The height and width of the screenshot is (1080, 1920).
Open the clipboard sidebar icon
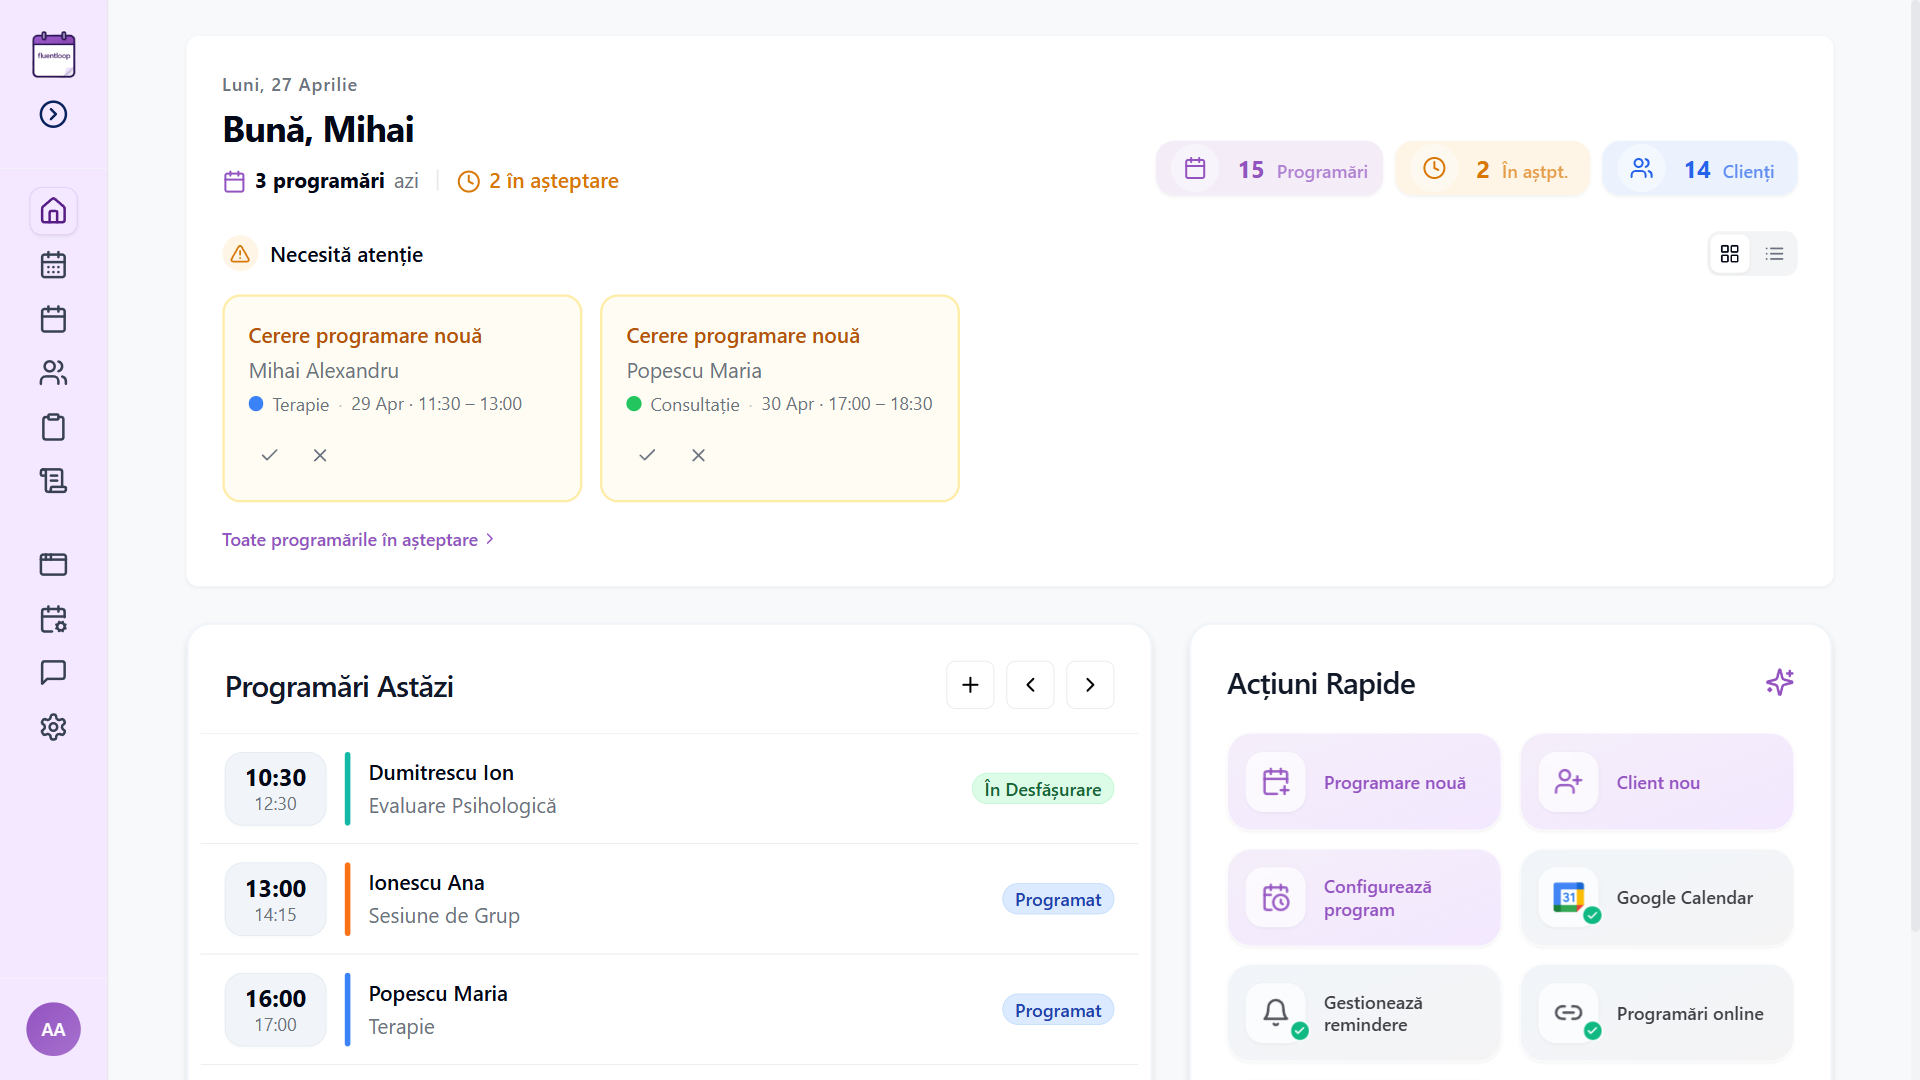53,427
